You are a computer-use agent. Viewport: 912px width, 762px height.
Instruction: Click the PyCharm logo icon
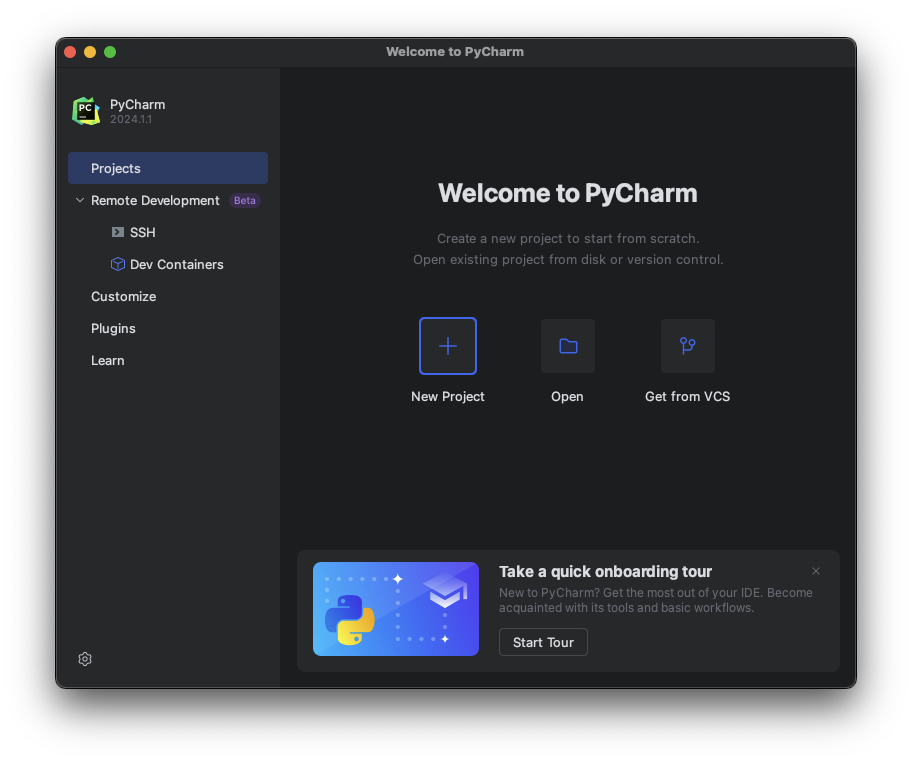(86, 111)
